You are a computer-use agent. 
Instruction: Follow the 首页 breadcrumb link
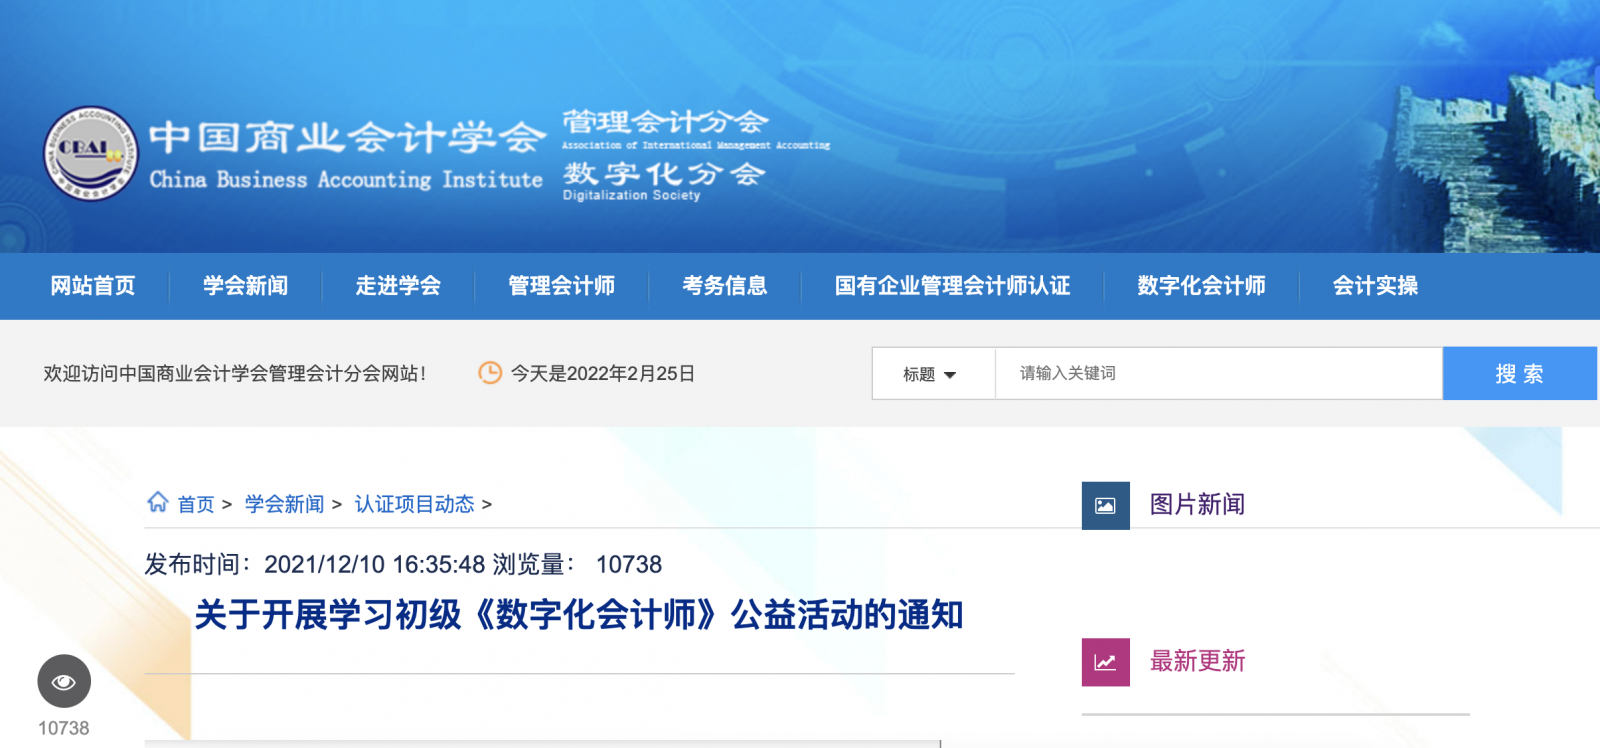[x=196, y=504]
